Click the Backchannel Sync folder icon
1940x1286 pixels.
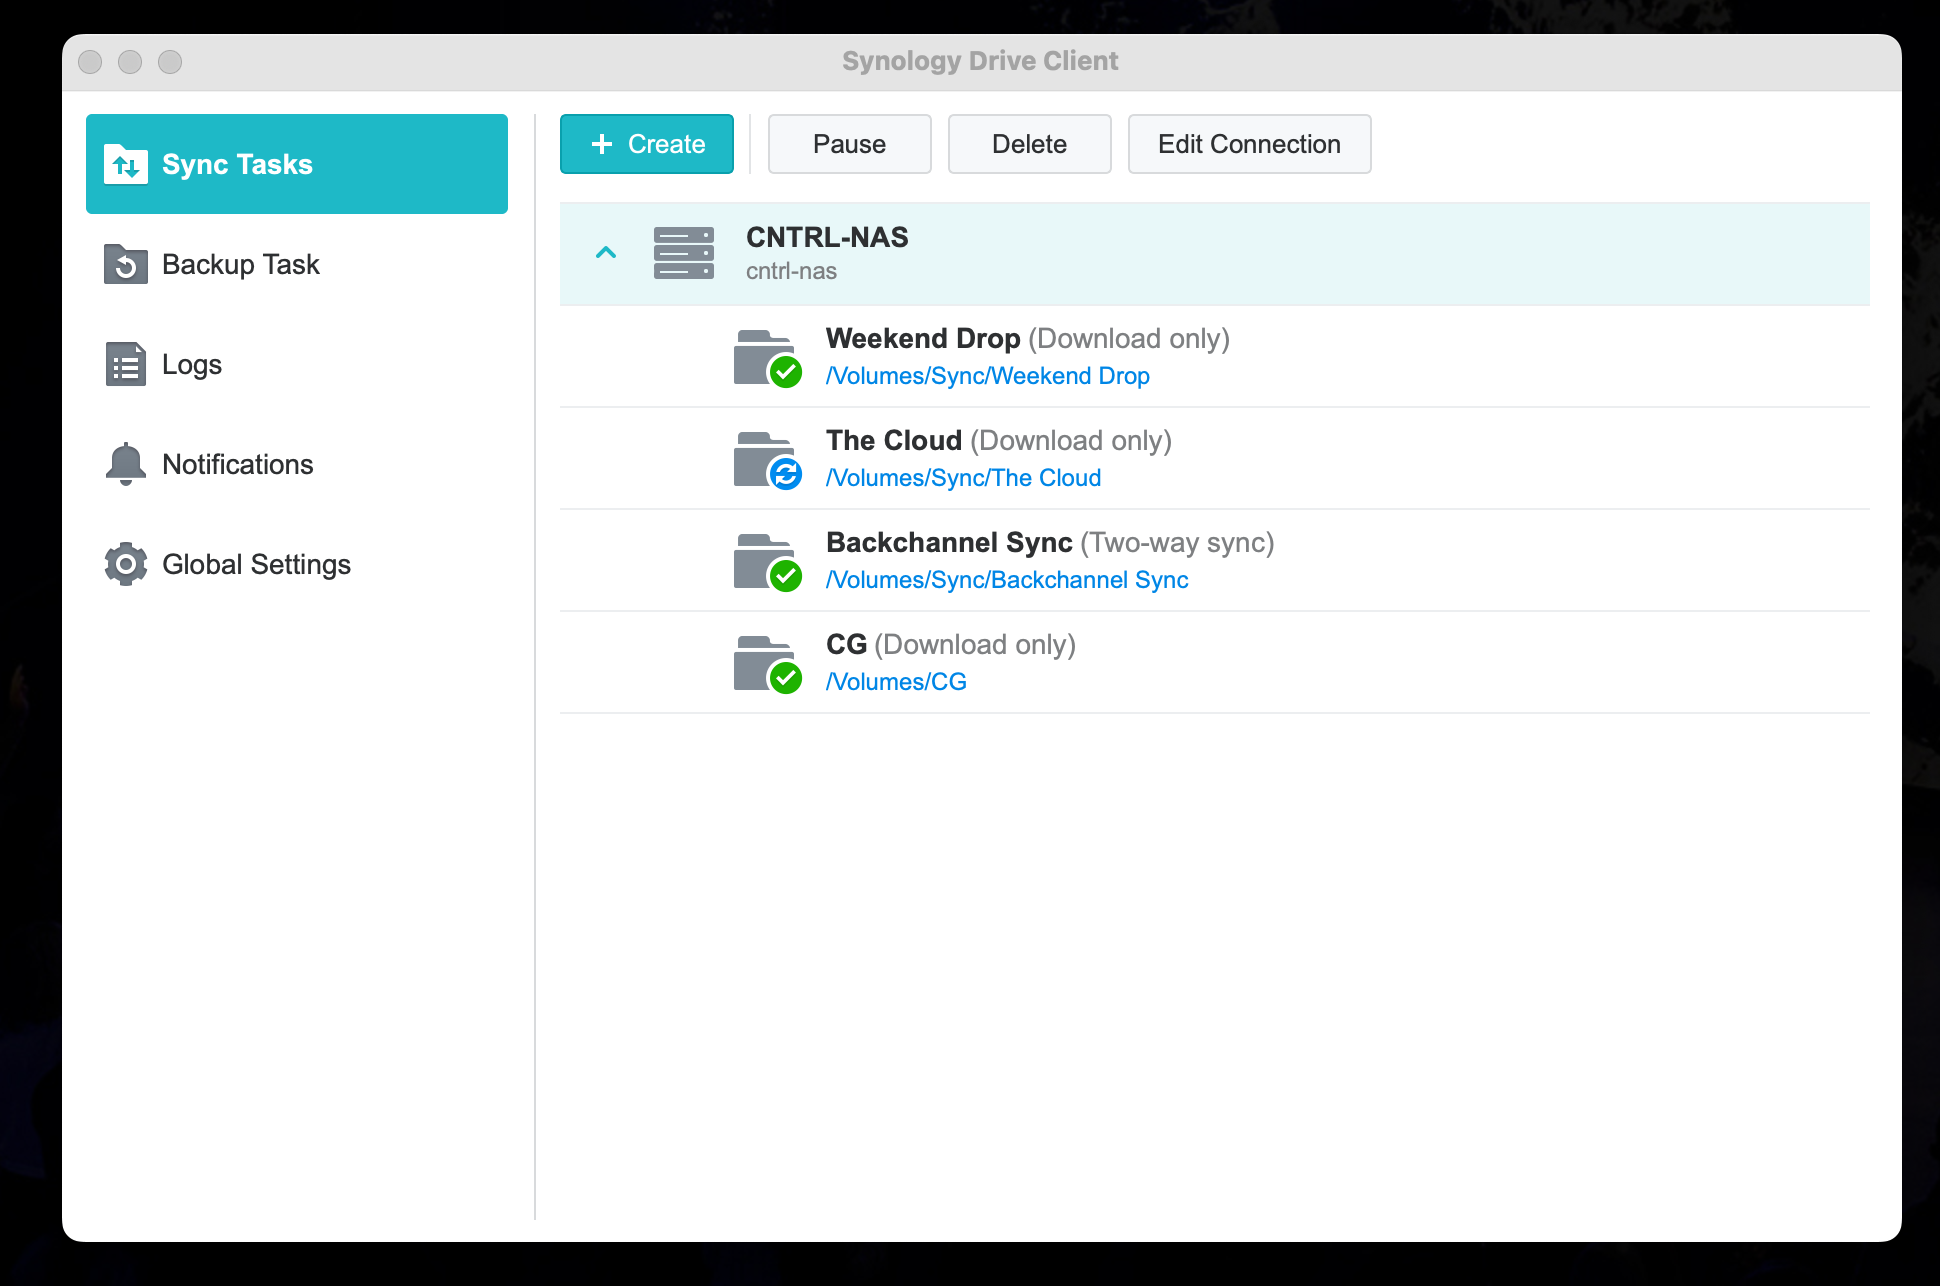tap(767, 562)
